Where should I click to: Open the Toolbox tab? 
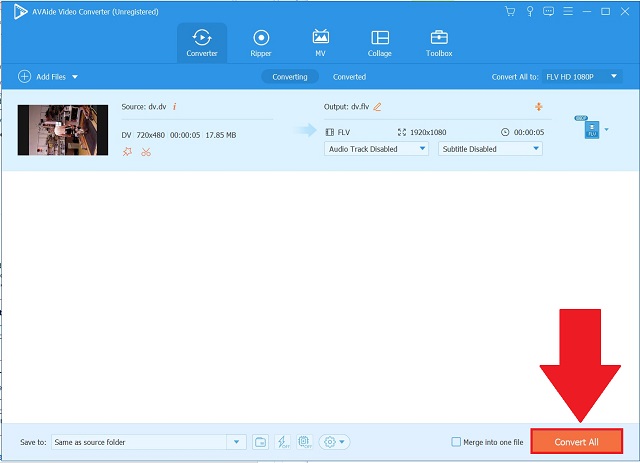(439, 43)
